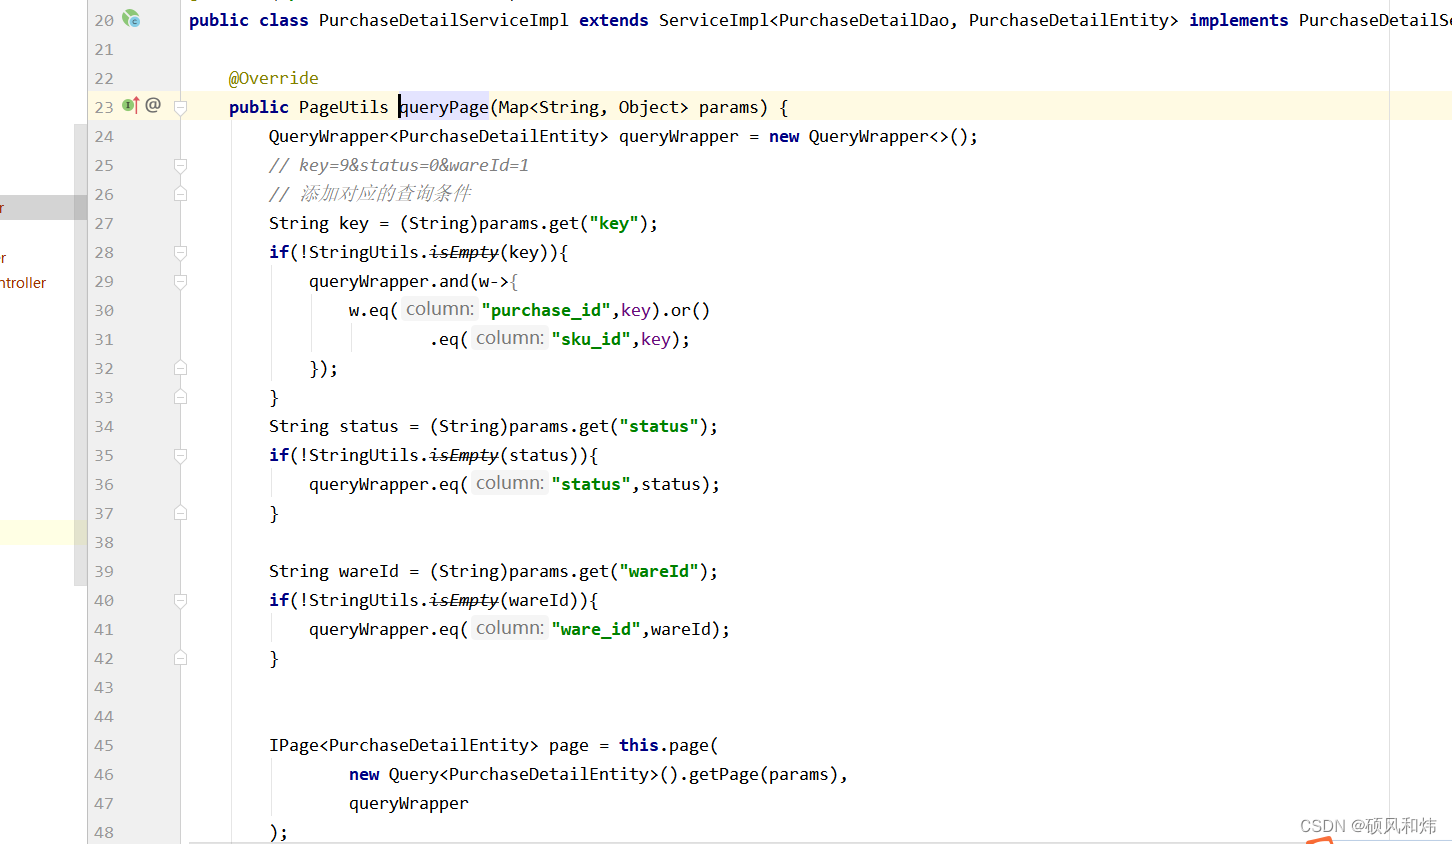Viewport: 1452px width, 844px height.
Task: Click the "column:" hint before "sku_id"
Action: (510, 338)
